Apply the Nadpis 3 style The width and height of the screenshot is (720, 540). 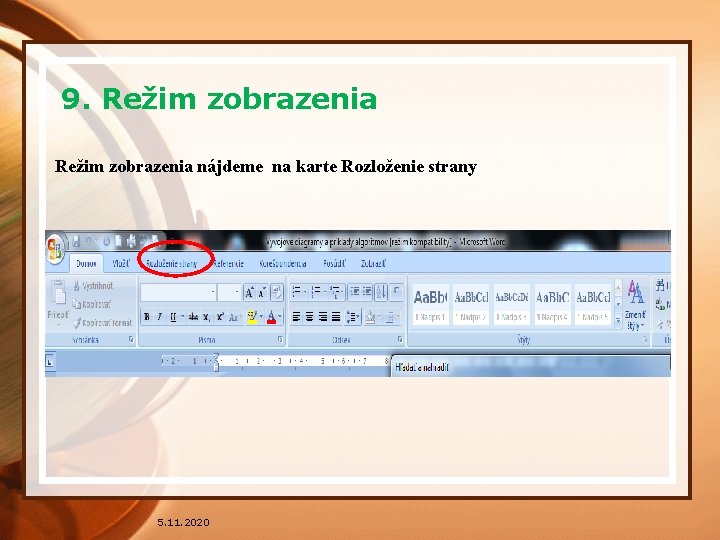pos(512,304)
